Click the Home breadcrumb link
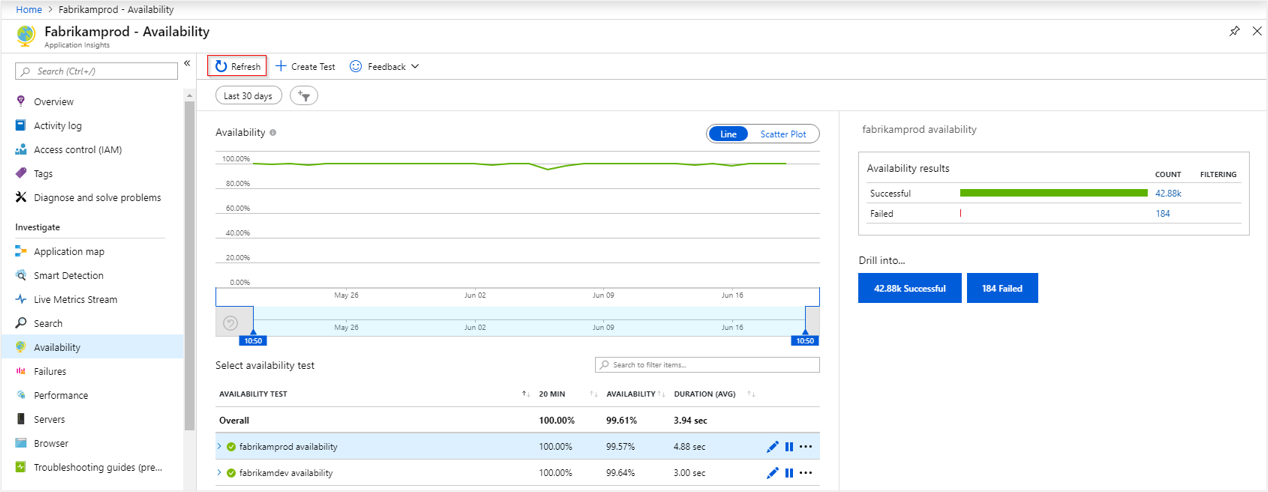Image resolution: width=1268 pixels, height=492 pixels. (x=28, y=9)
